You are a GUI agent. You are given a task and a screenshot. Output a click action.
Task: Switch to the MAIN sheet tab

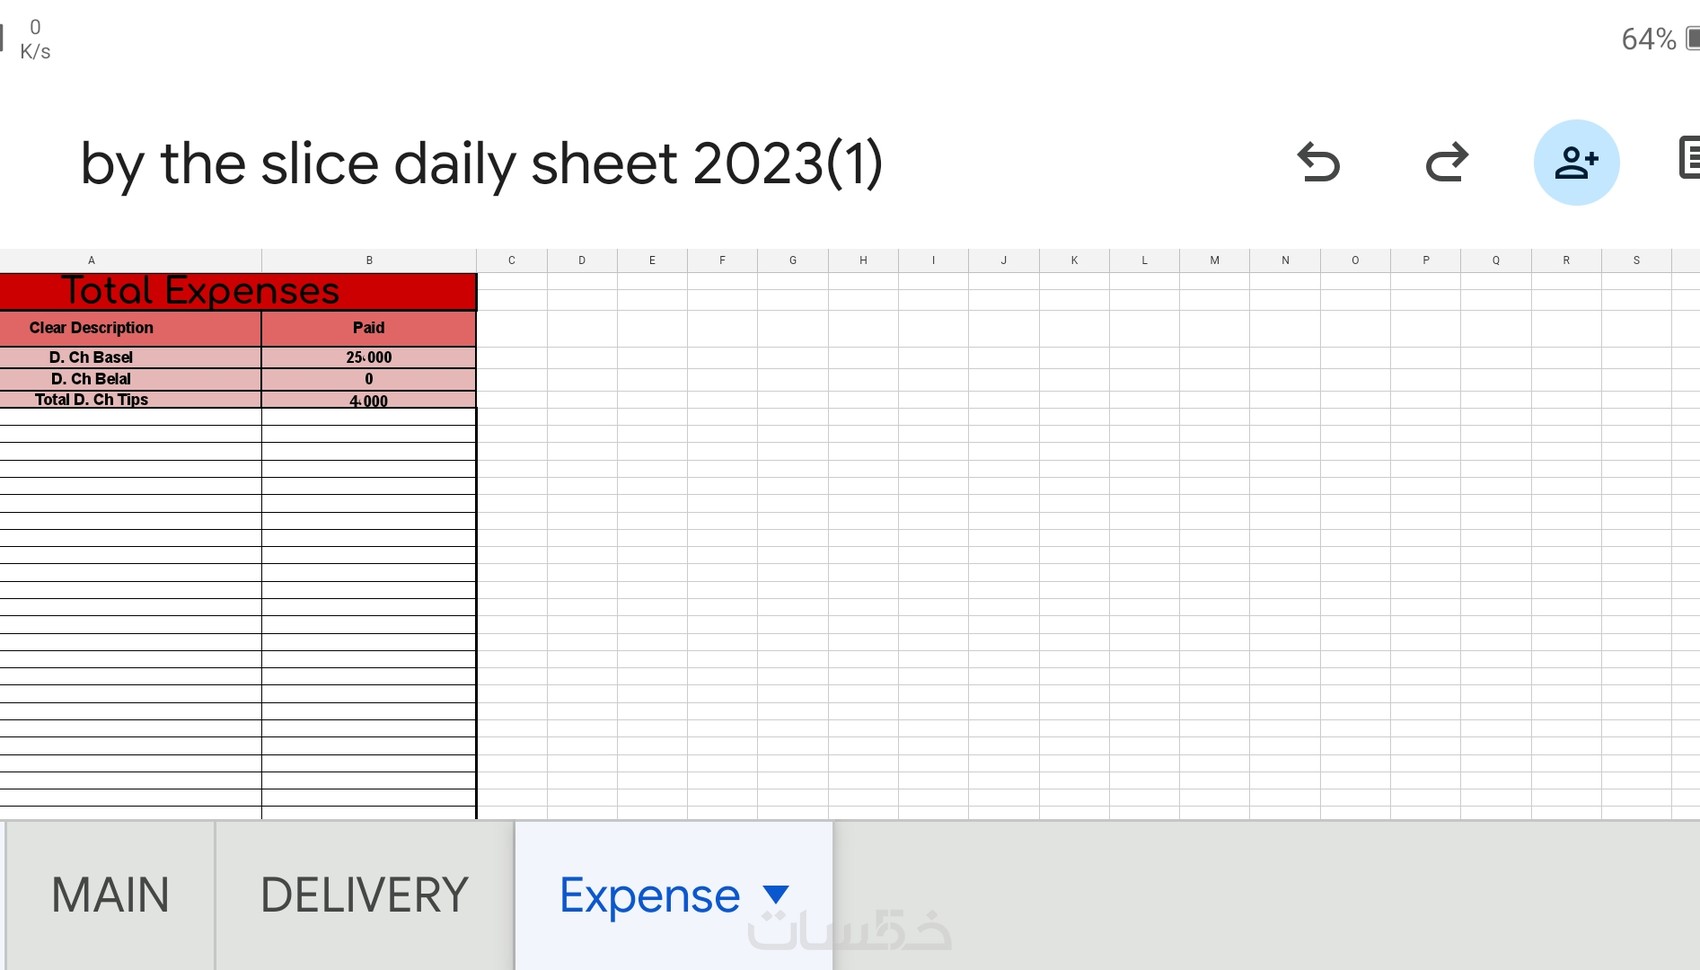pos(110,895)
